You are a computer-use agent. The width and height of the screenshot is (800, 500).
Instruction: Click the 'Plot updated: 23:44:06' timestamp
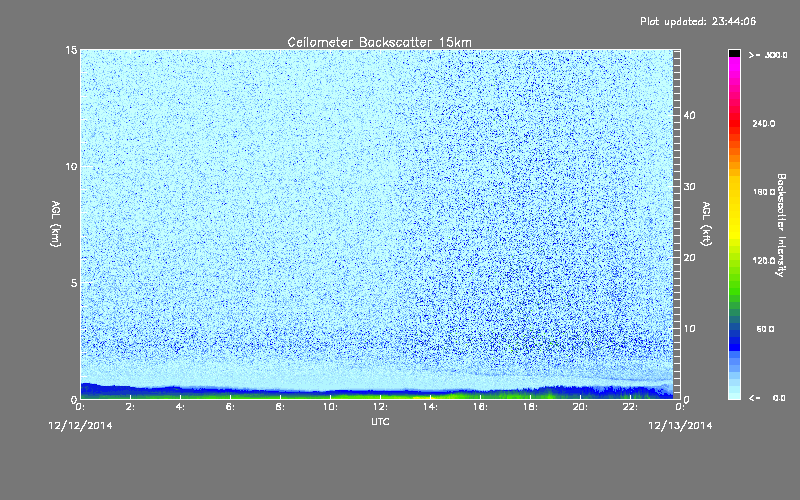[x=698, y=21]
